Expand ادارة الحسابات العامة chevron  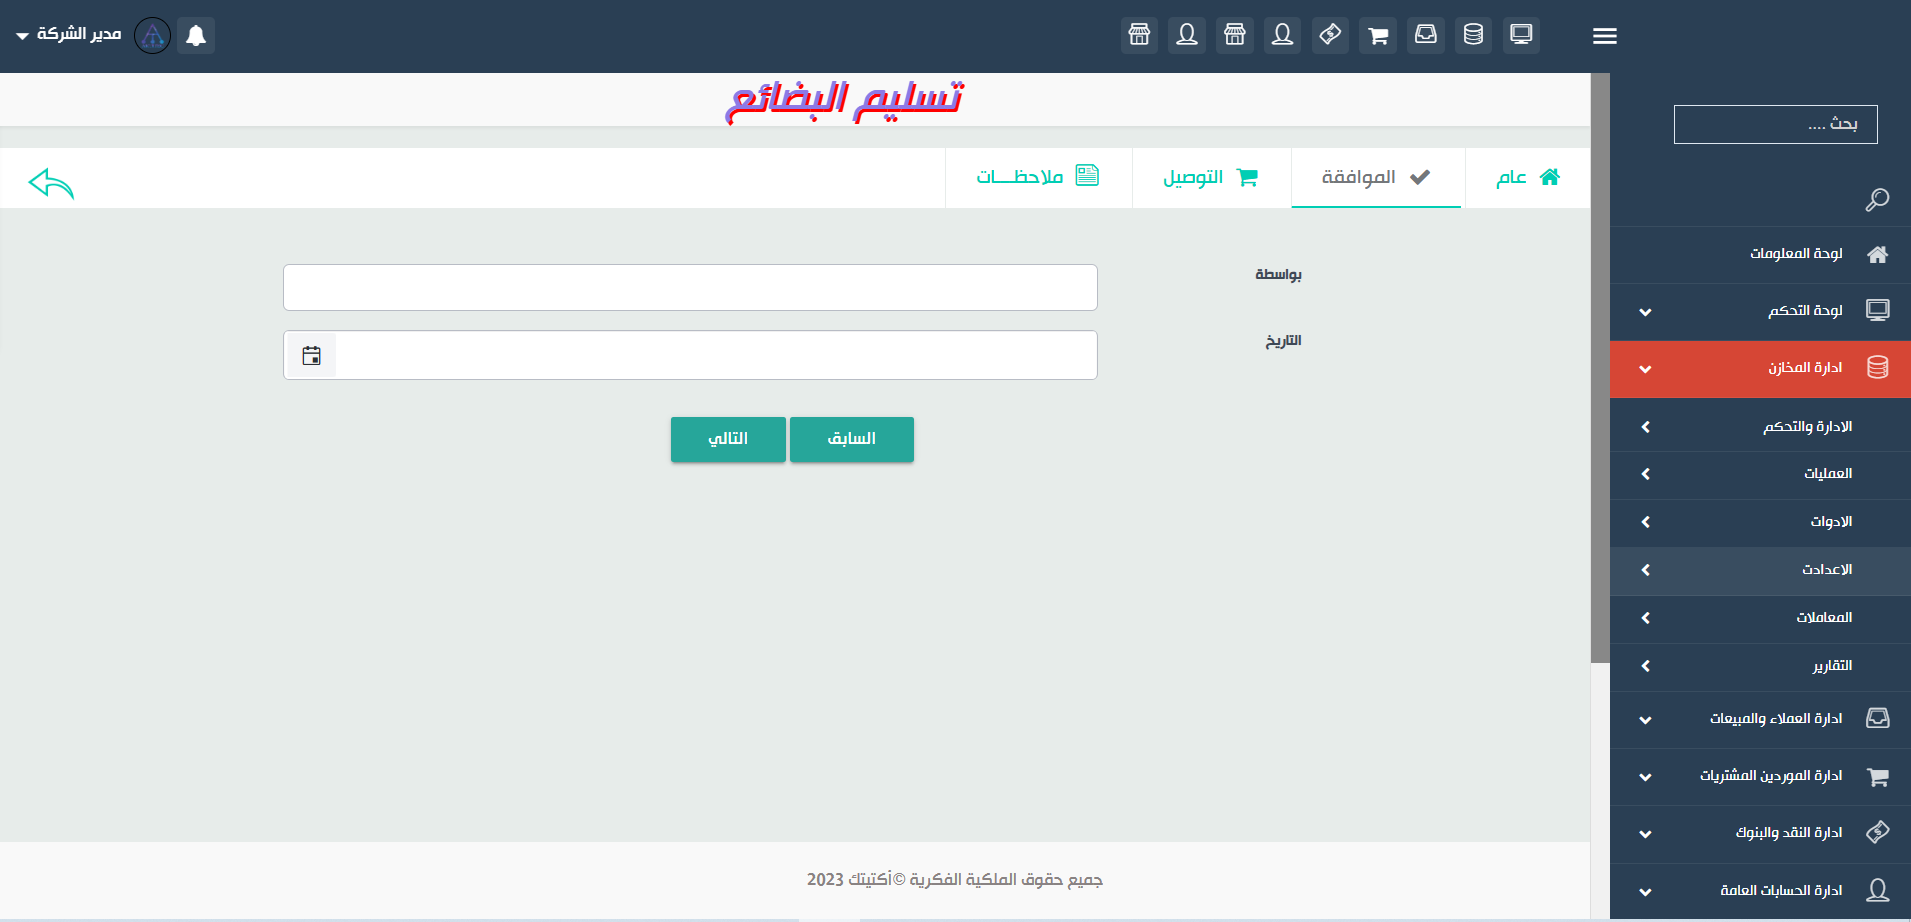click(1645, 892)
